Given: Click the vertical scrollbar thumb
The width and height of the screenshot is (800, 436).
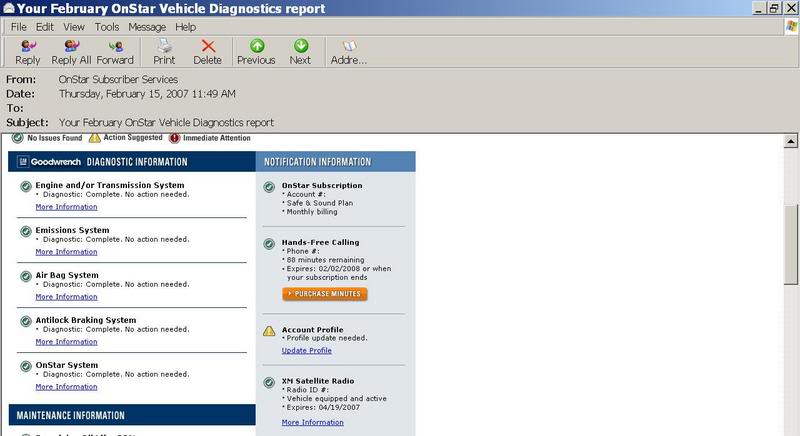Looking at the screenshot, I should point(791,245).
